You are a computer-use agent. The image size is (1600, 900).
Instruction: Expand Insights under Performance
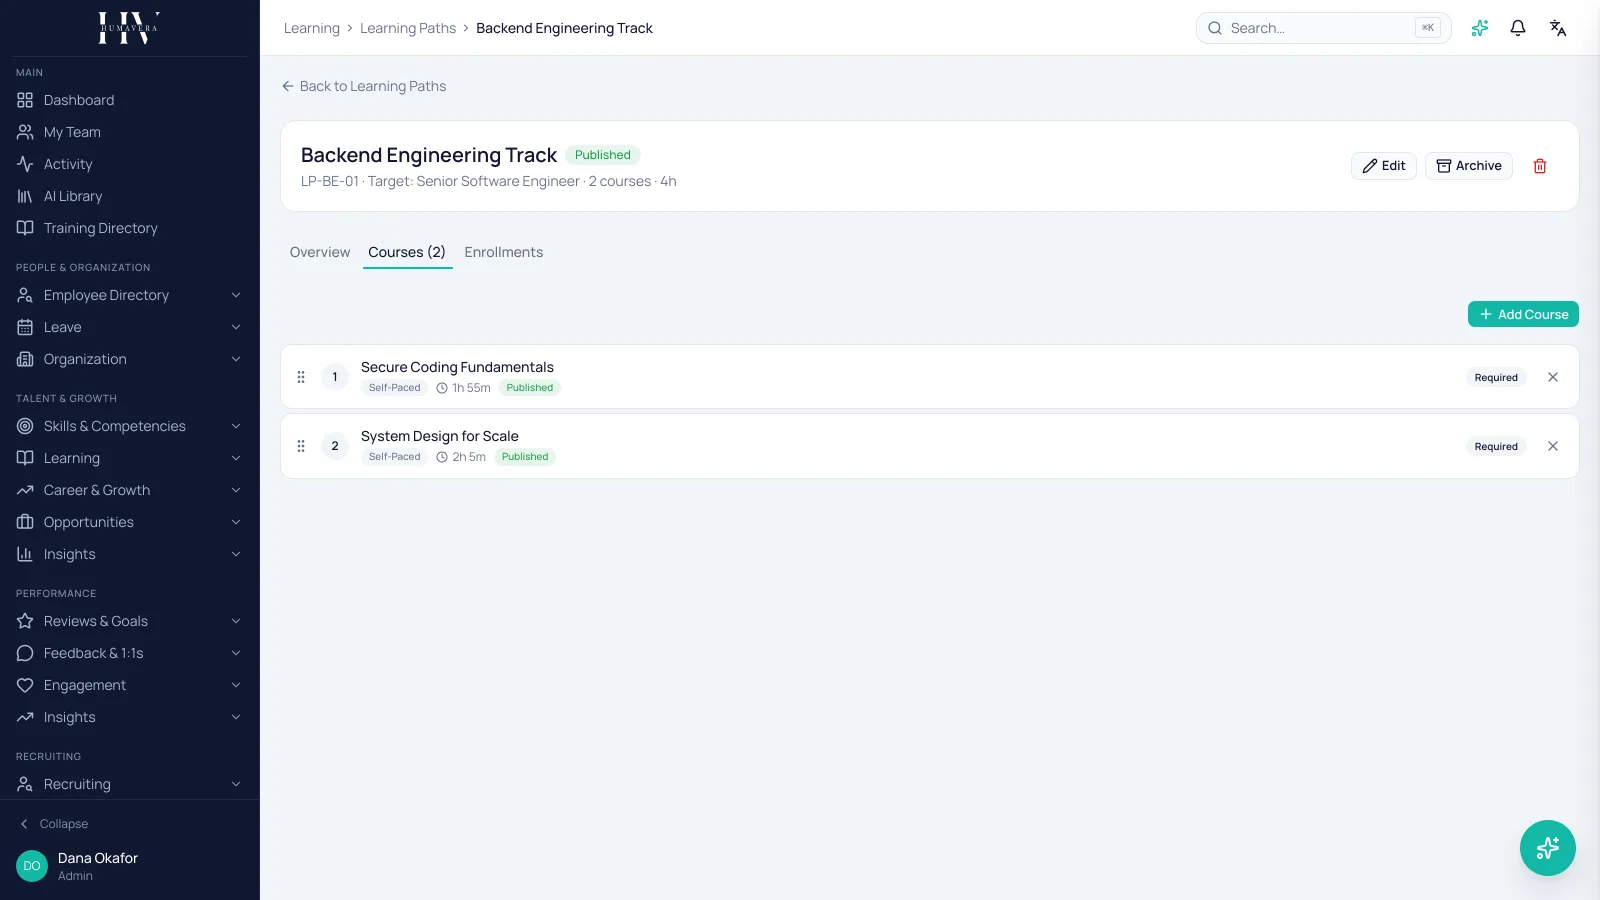(x=129, y=717)
